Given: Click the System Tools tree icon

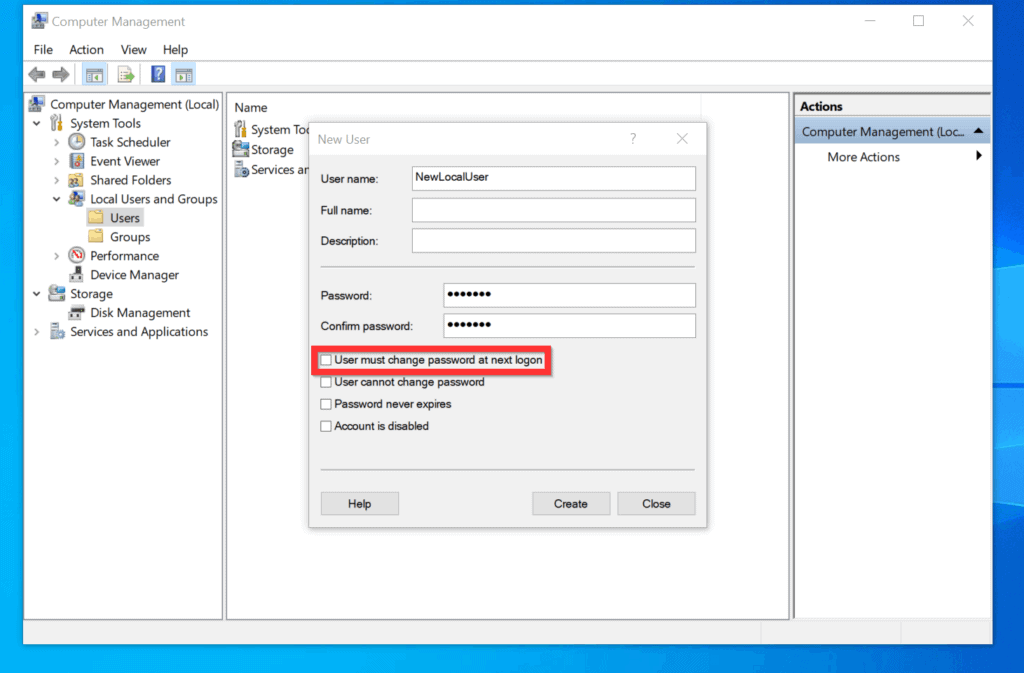Looking at the screenshot, I should pos(57,123).
